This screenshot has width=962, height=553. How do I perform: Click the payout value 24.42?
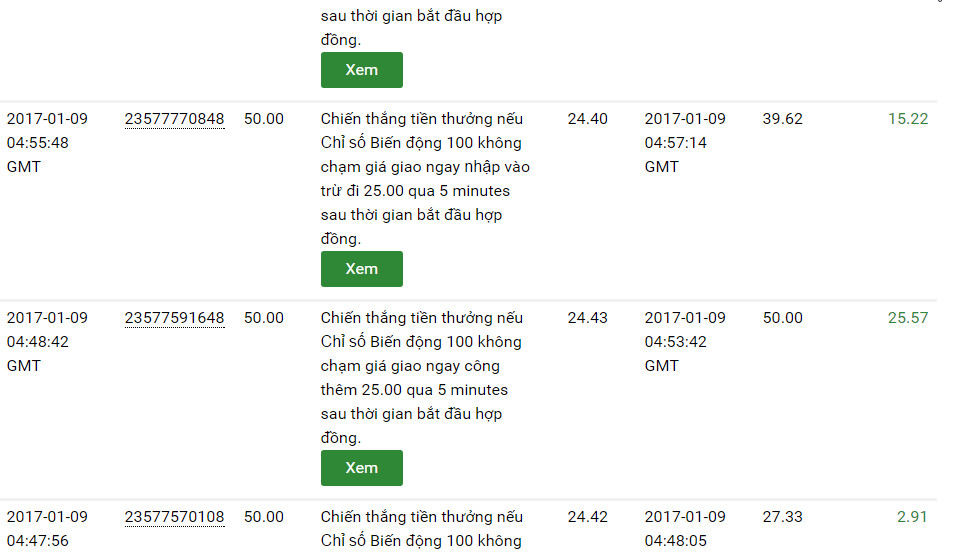pyautogui.click(x=587, y=517)
